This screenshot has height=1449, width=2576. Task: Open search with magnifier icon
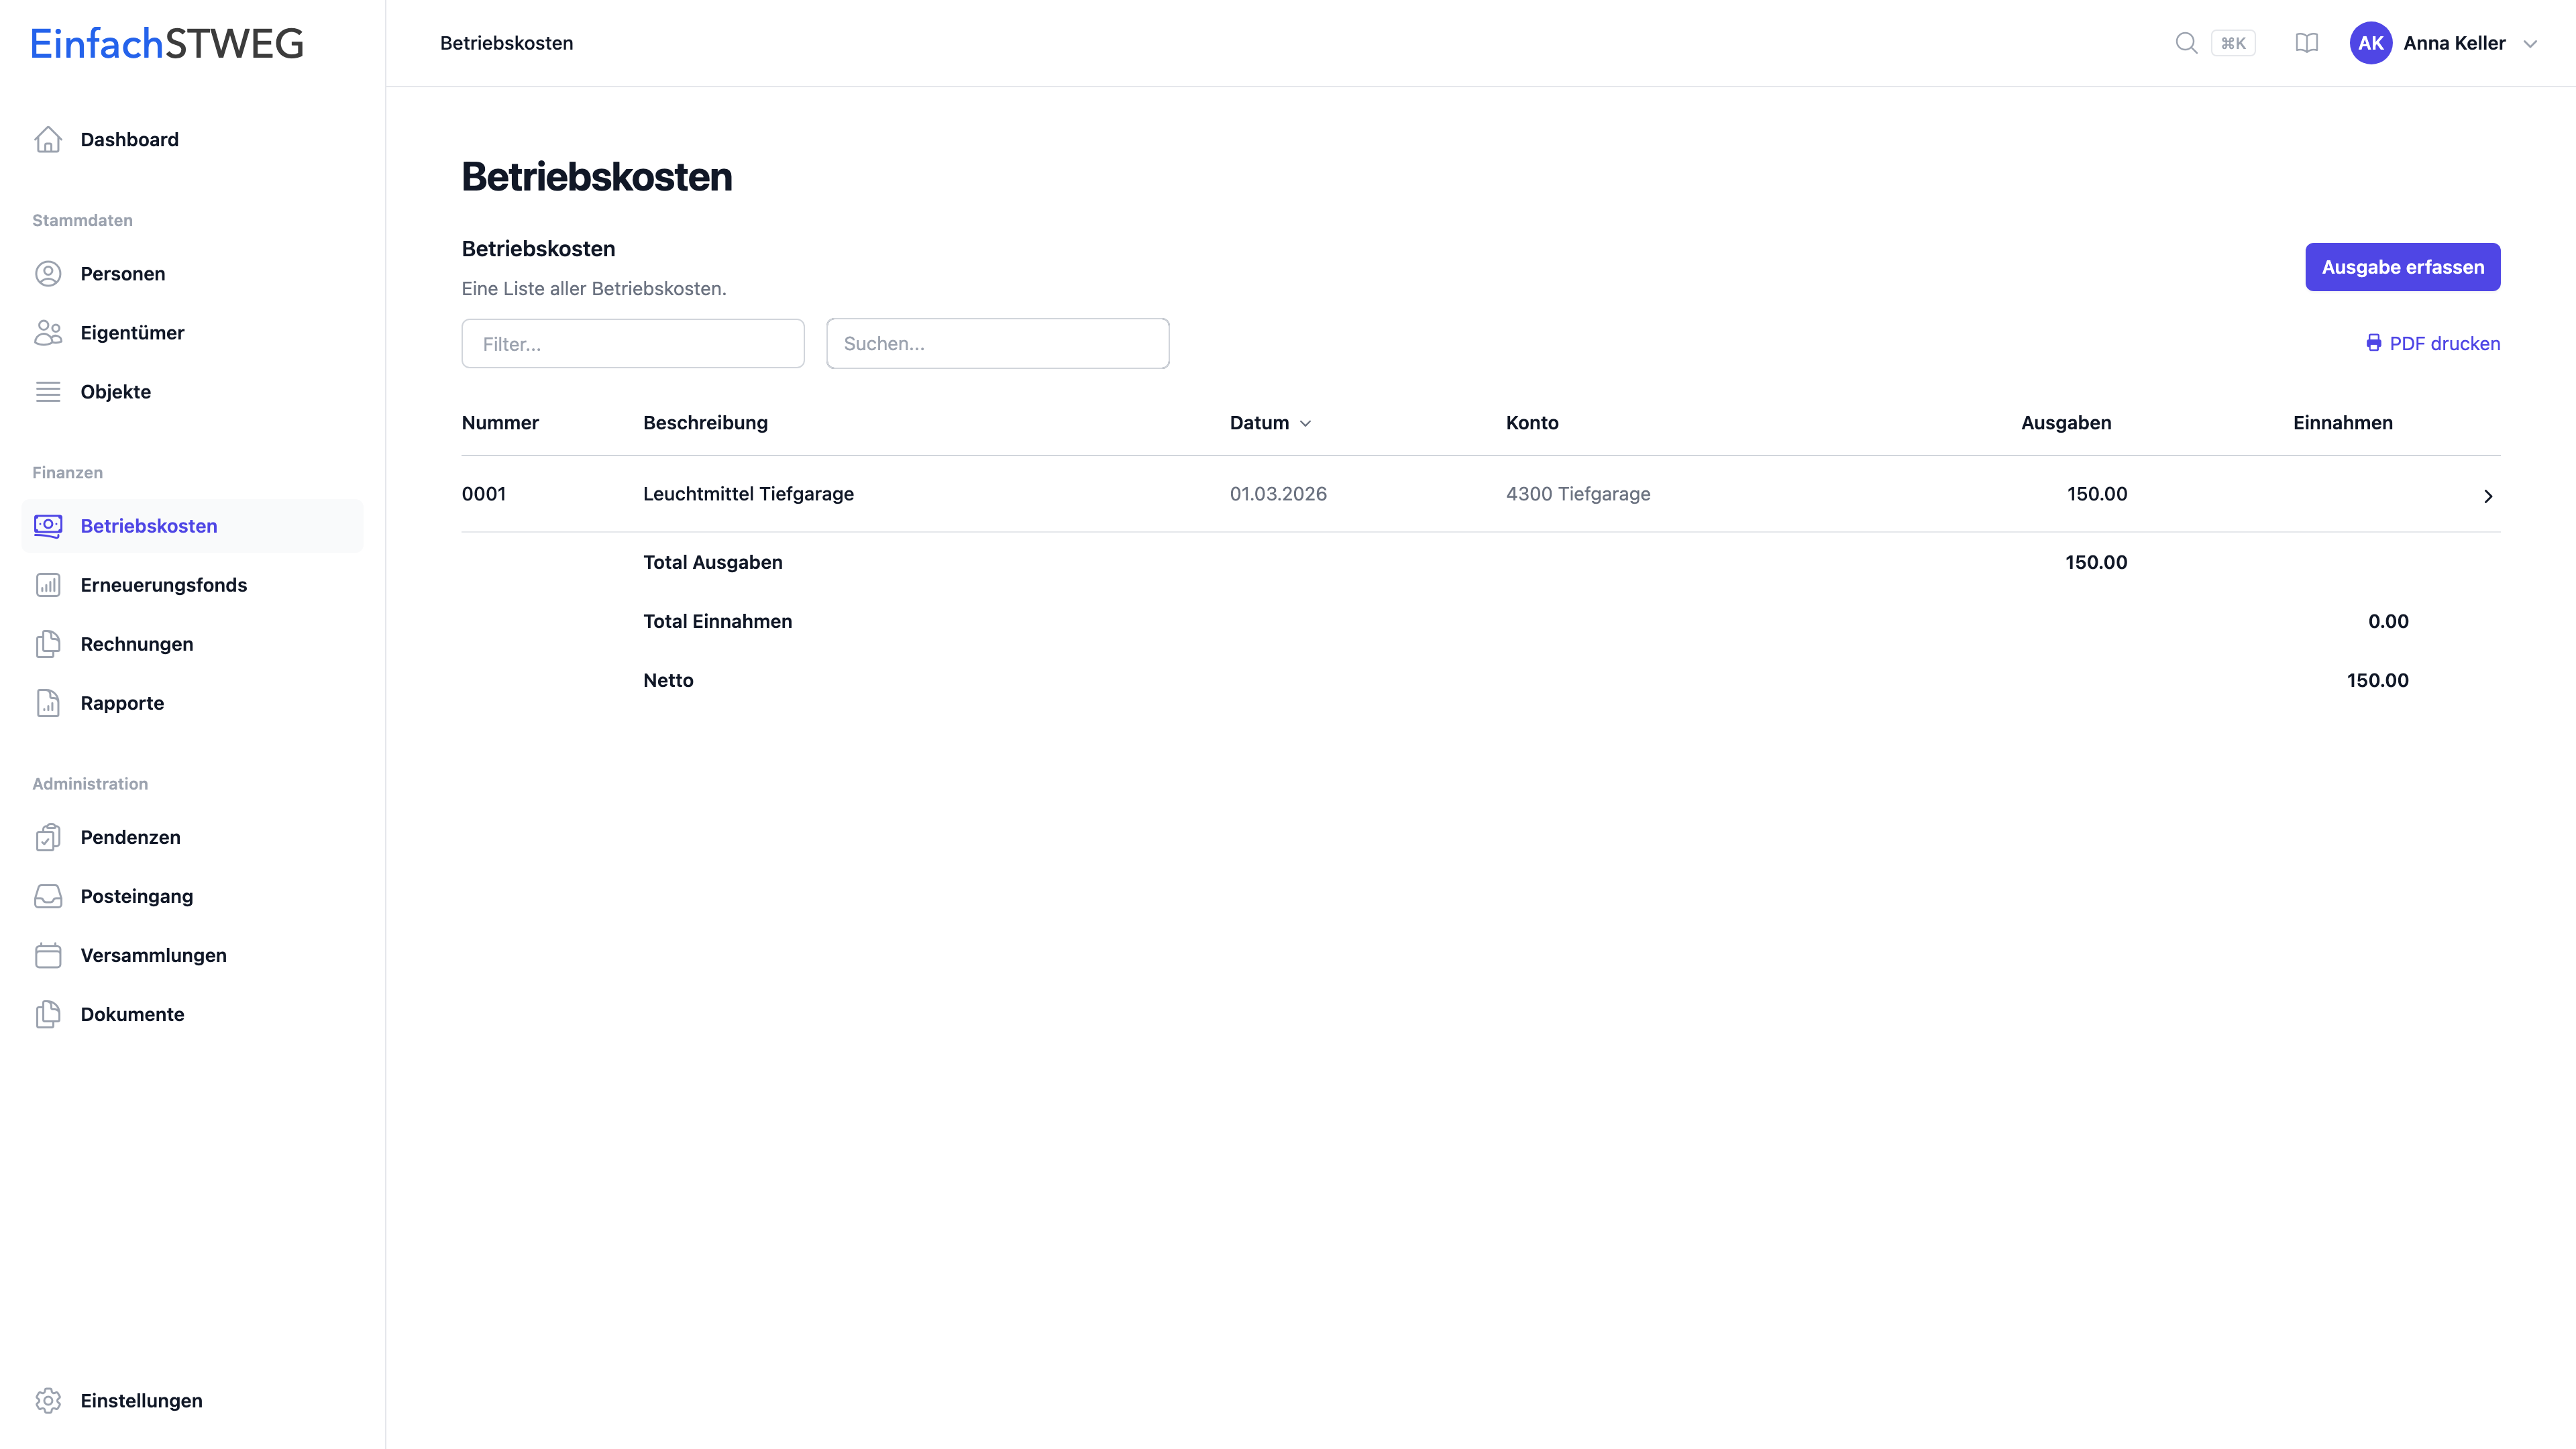(2186, 43)
